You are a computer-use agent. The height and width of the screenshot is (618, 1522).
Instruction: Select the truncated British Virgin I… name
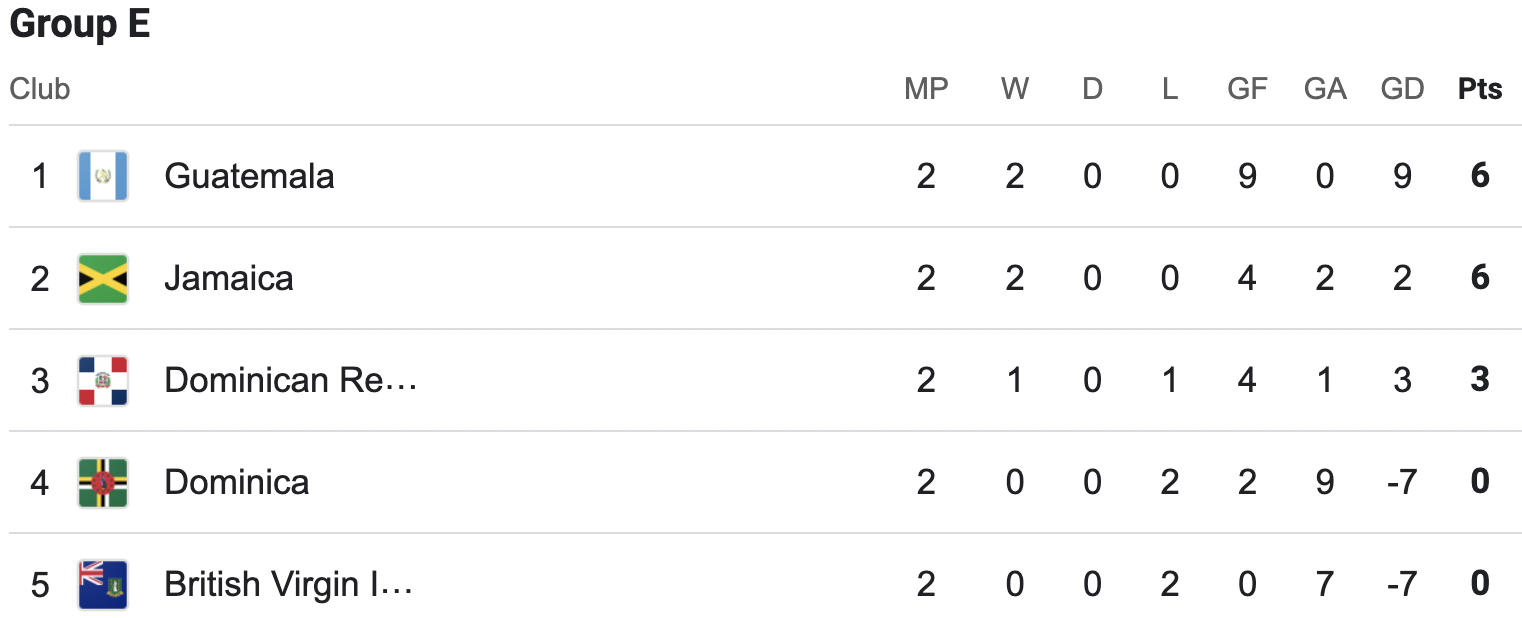point(289,584)
